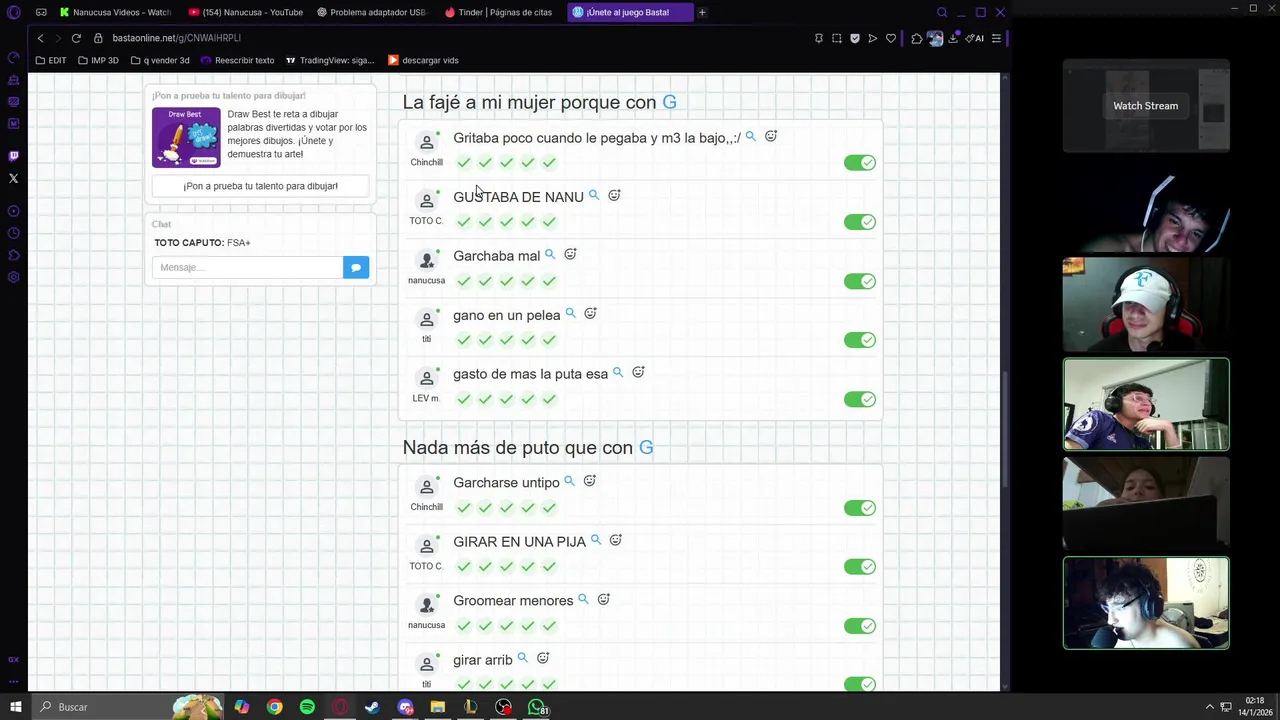Open Twitch in the Opera GX sidebar
The height and width of the screenshot is (720, 1280).
[x=13, y=156]
